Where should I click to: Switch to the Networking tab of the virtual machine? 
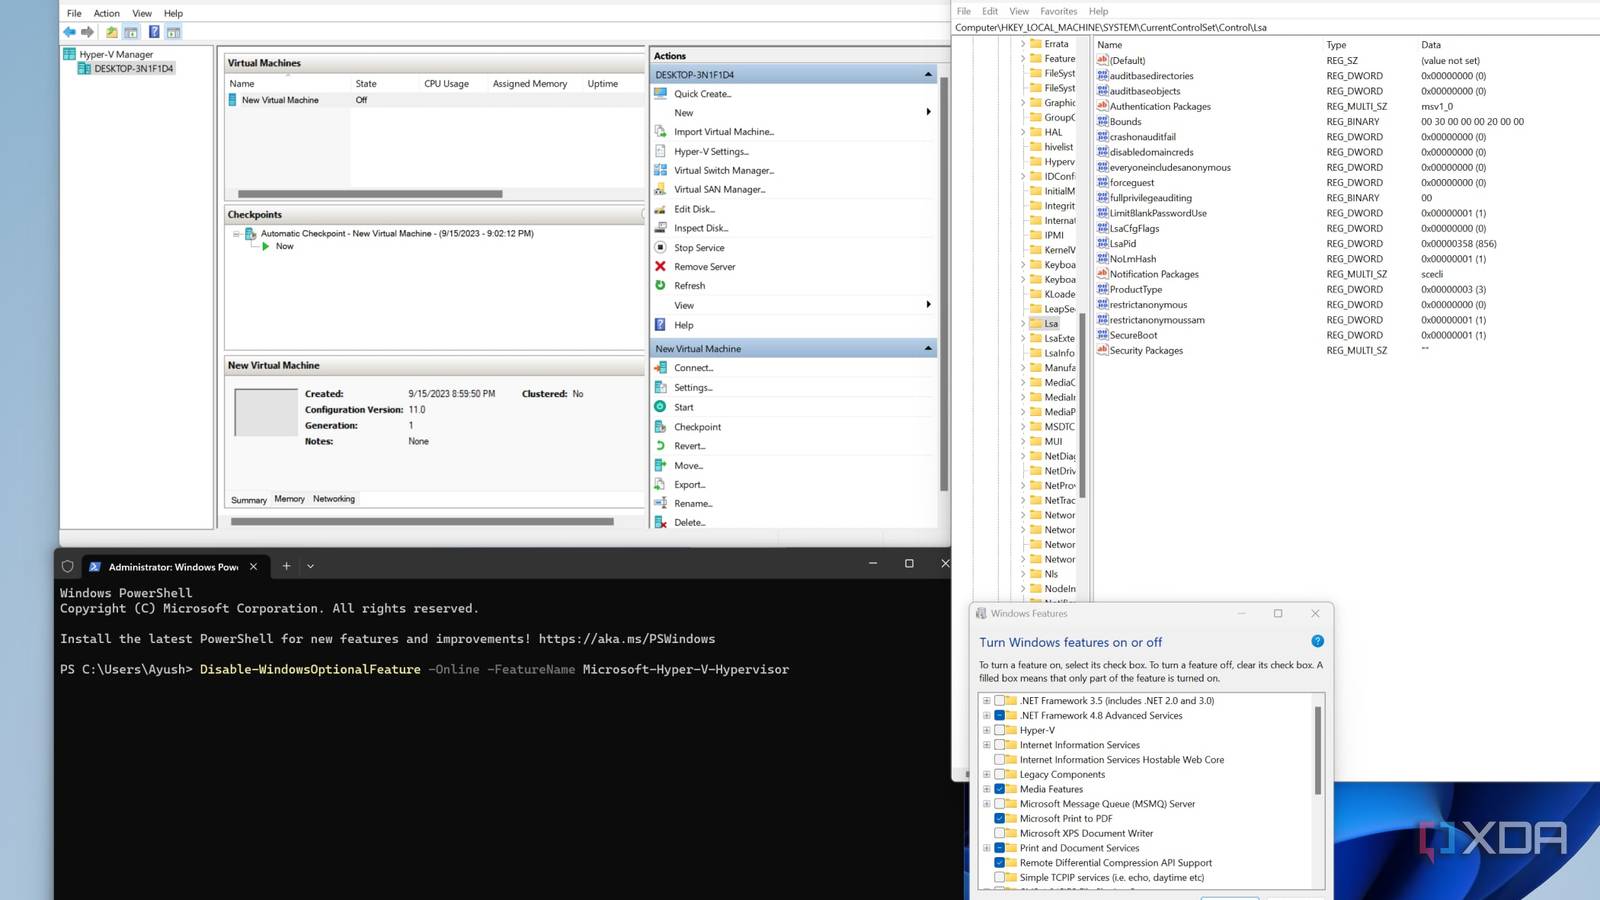[333, 499]
